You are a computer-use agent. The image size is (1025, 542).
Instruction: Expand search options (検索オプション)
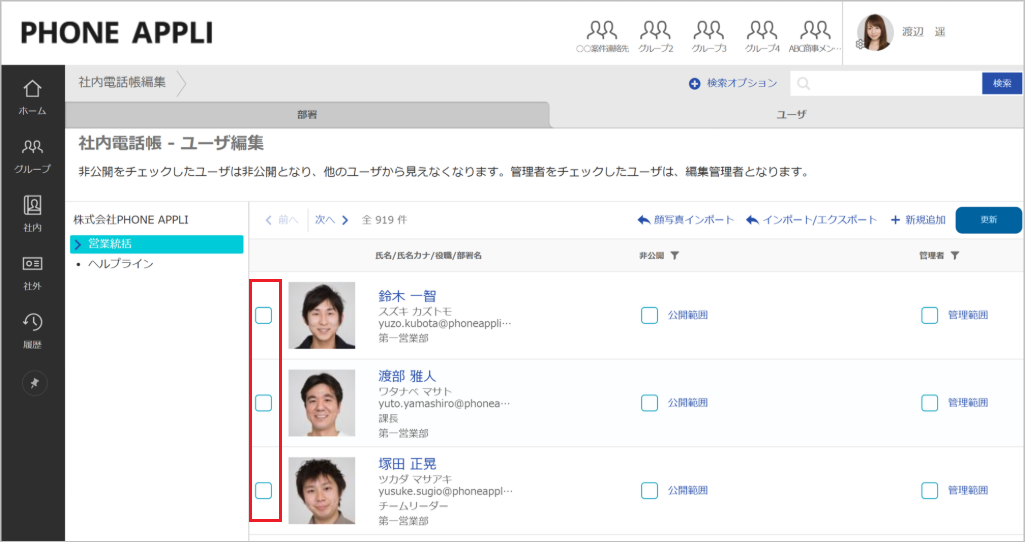[x=732, y=84]
